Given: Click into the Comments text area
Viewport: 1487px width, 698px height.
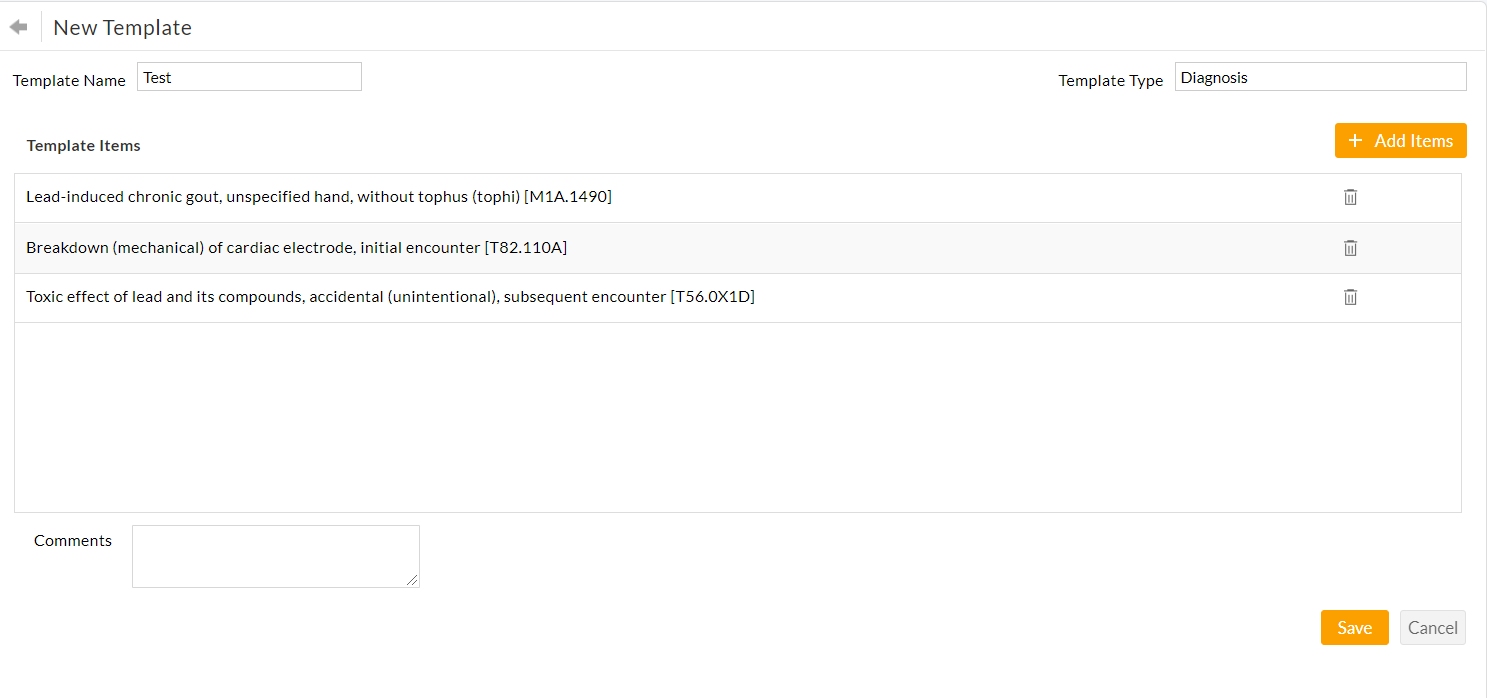Looking at the screenshot, I should (x=275, y=556).
